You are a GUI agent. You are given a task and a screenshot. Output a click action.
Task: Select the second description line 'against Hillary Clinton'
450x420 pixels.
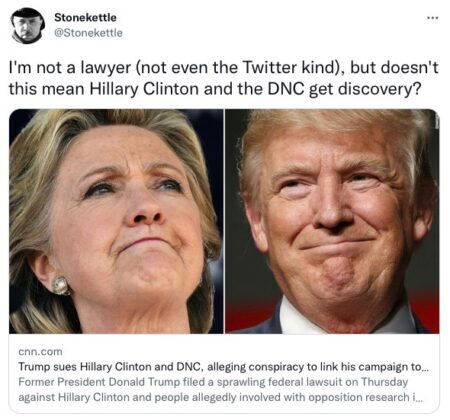(221, 397)
